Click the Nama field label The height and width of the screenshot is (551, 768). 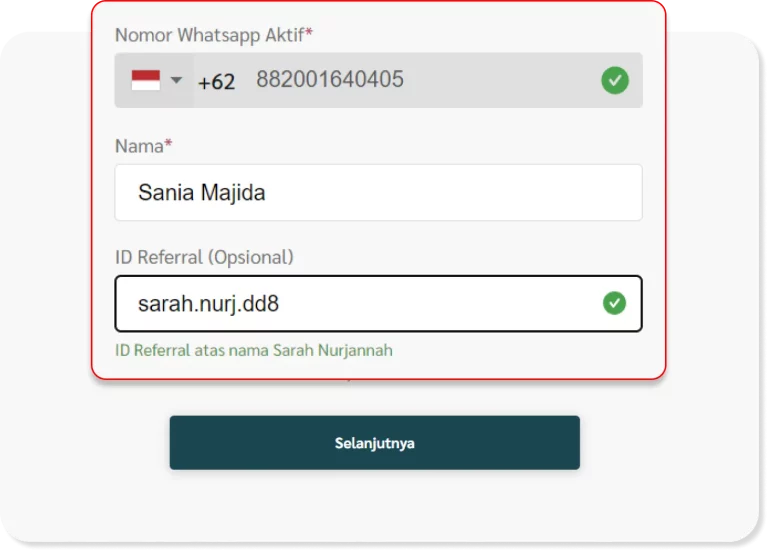coord(139,146)
